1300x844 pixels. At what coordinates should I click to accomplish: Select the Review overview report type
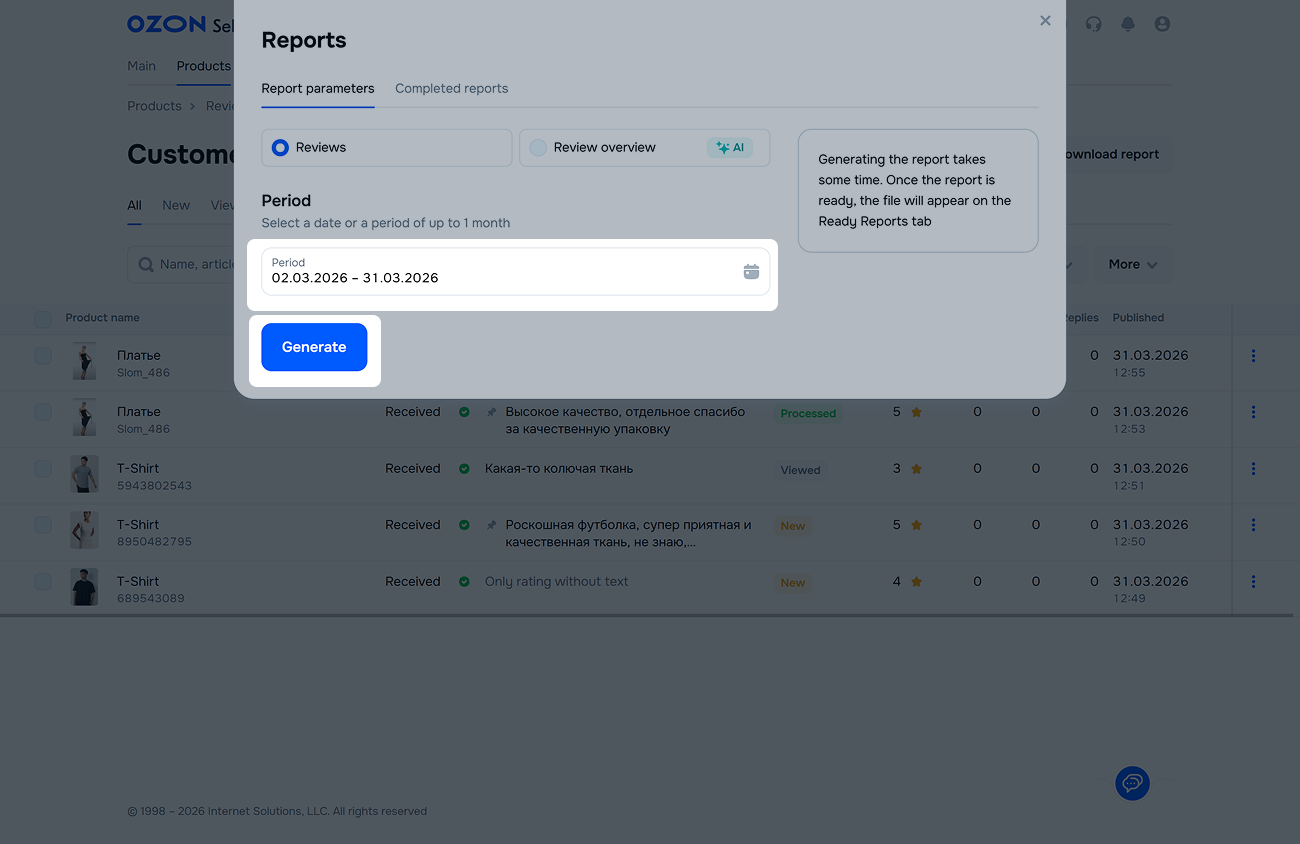point(539,148)
